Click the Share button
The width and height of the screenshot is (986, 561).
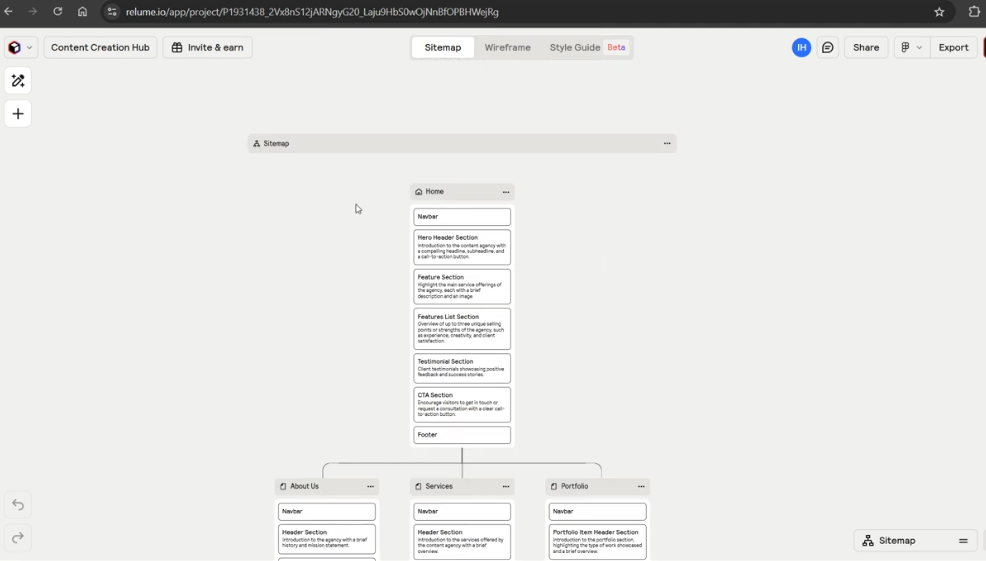866,48
